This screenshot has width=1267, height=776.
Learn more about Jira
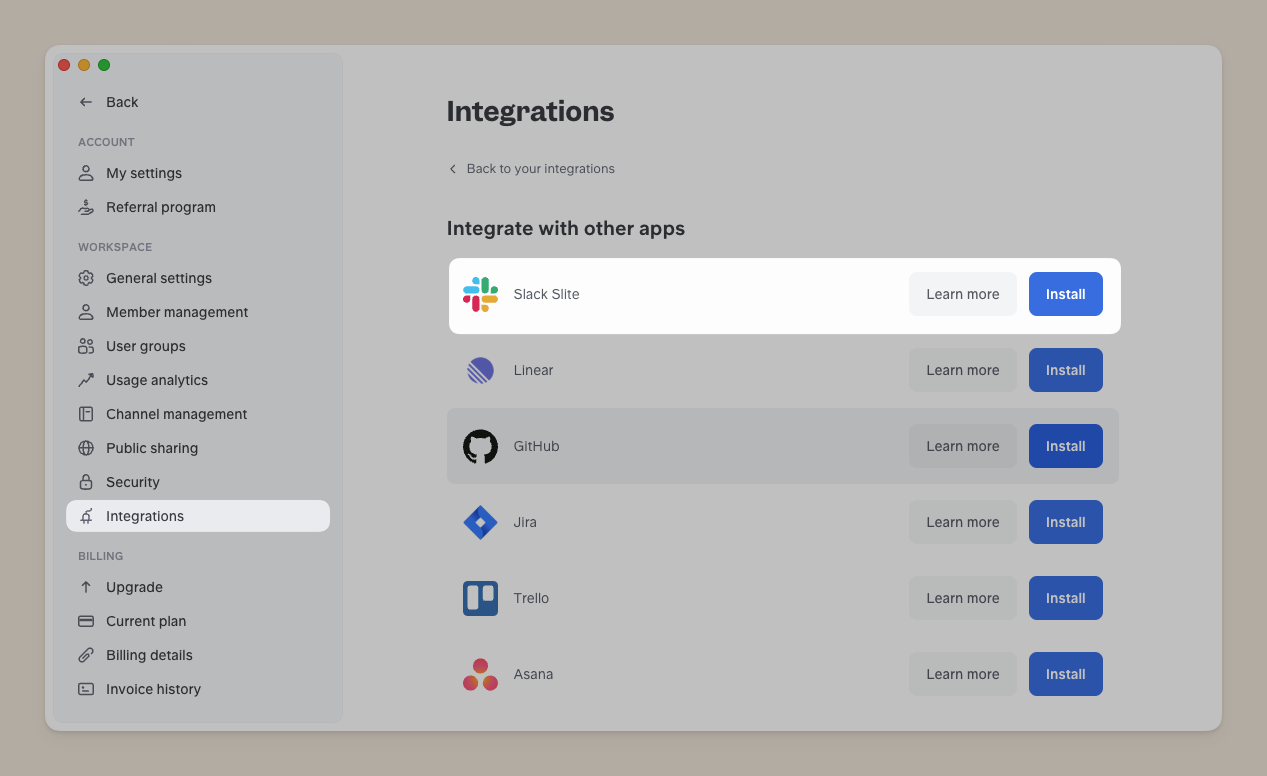click(963, 522)
